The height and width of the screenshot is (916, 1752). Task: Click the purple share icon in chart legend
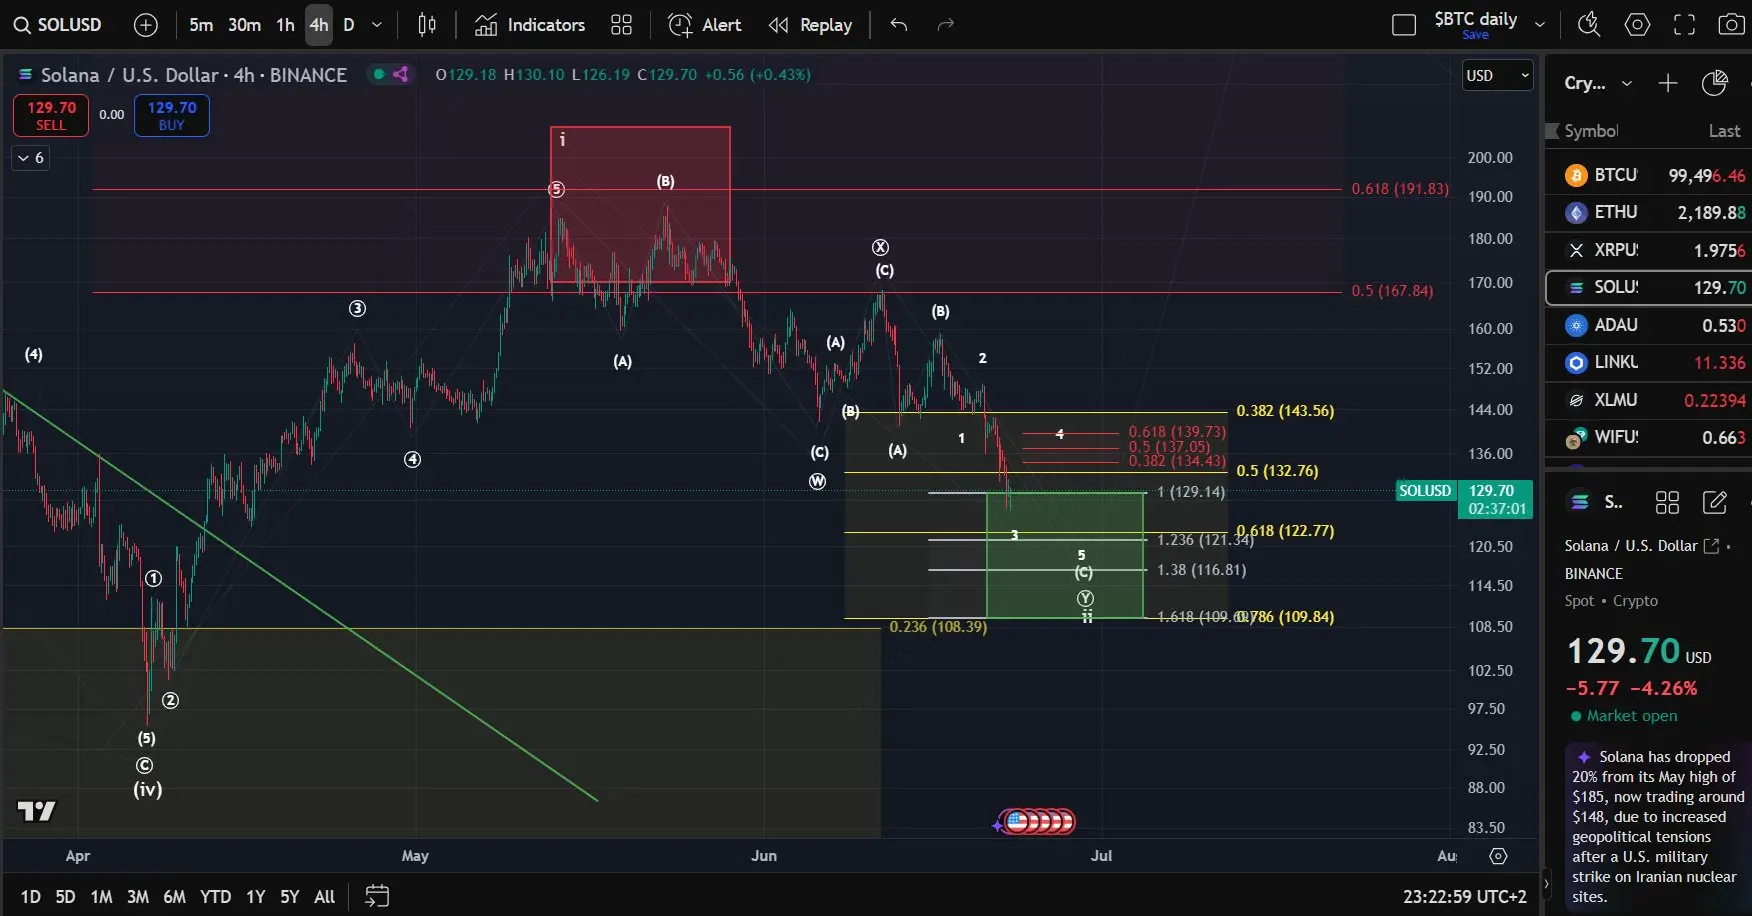click(x=401, y=74)
